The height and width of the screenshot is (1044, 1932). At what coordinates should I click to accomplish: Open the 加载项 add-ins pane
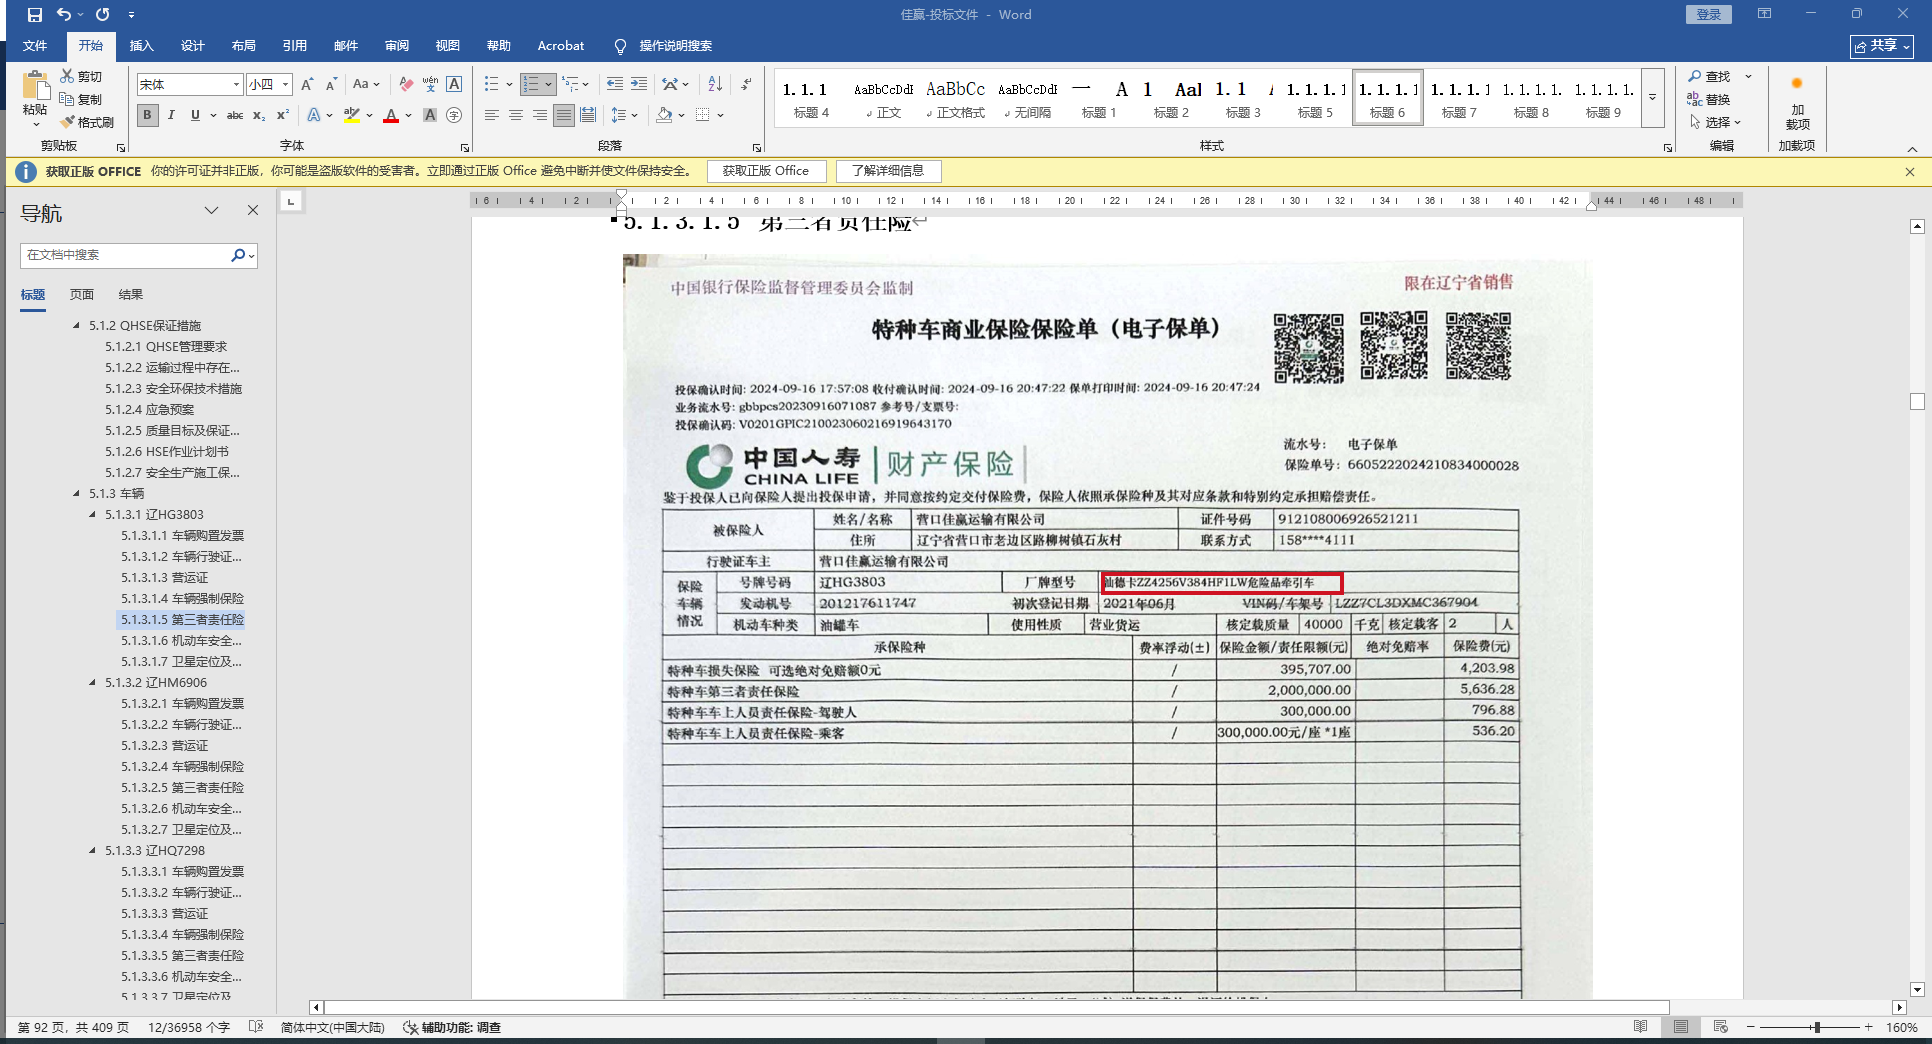1797,105
